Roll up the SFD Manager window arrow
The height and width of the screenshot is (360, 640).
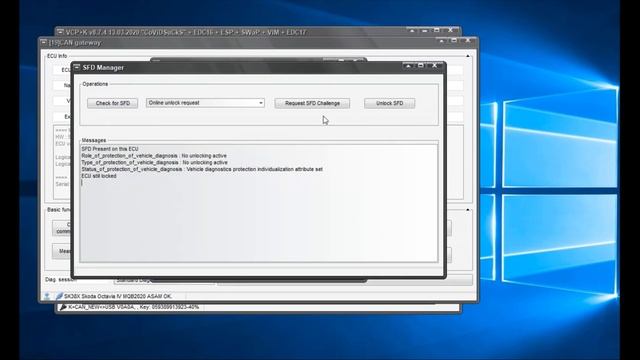[408, 66]
